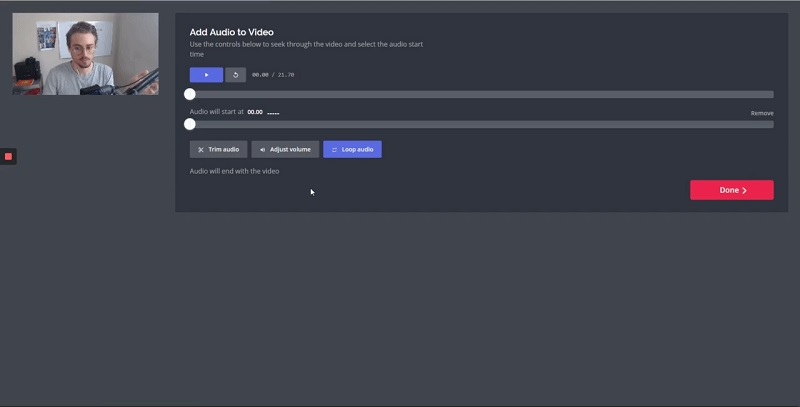
Task: Click the loop arrows icon
Action: (x=334, y=150)
